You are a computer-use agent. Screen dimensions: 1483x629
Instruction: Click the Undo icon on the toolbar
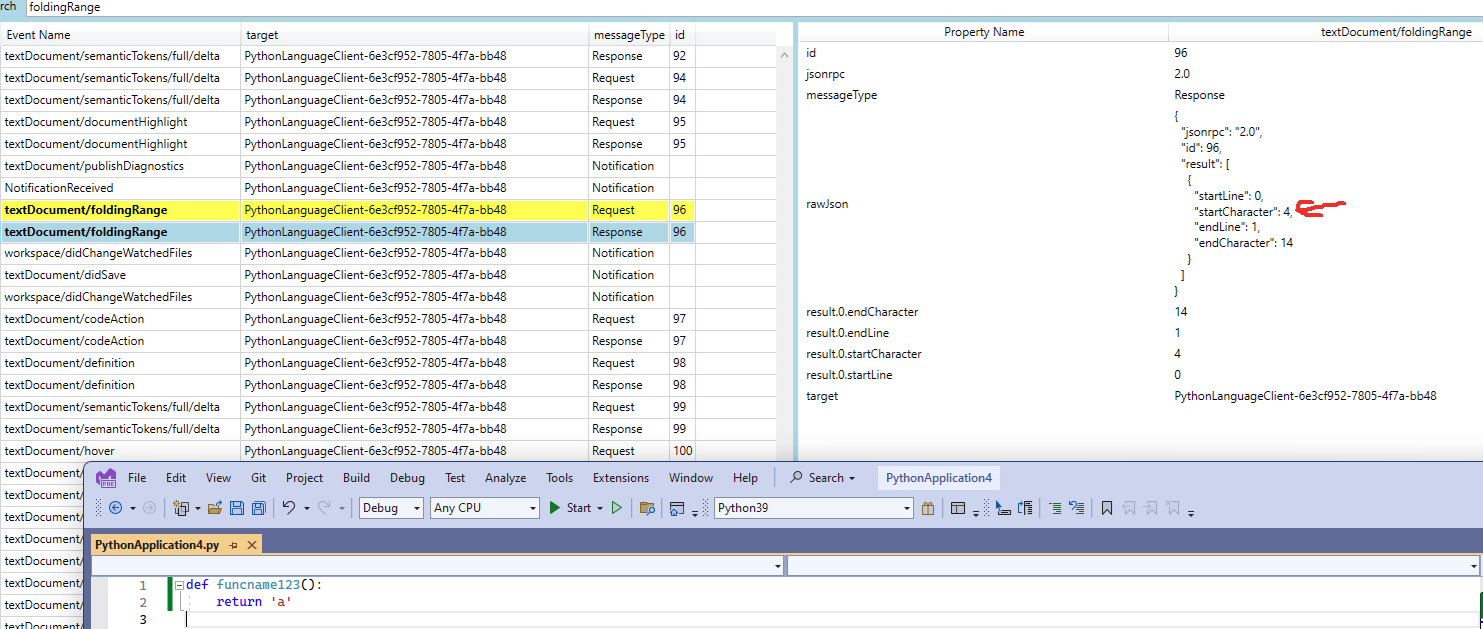click(290, 508)
